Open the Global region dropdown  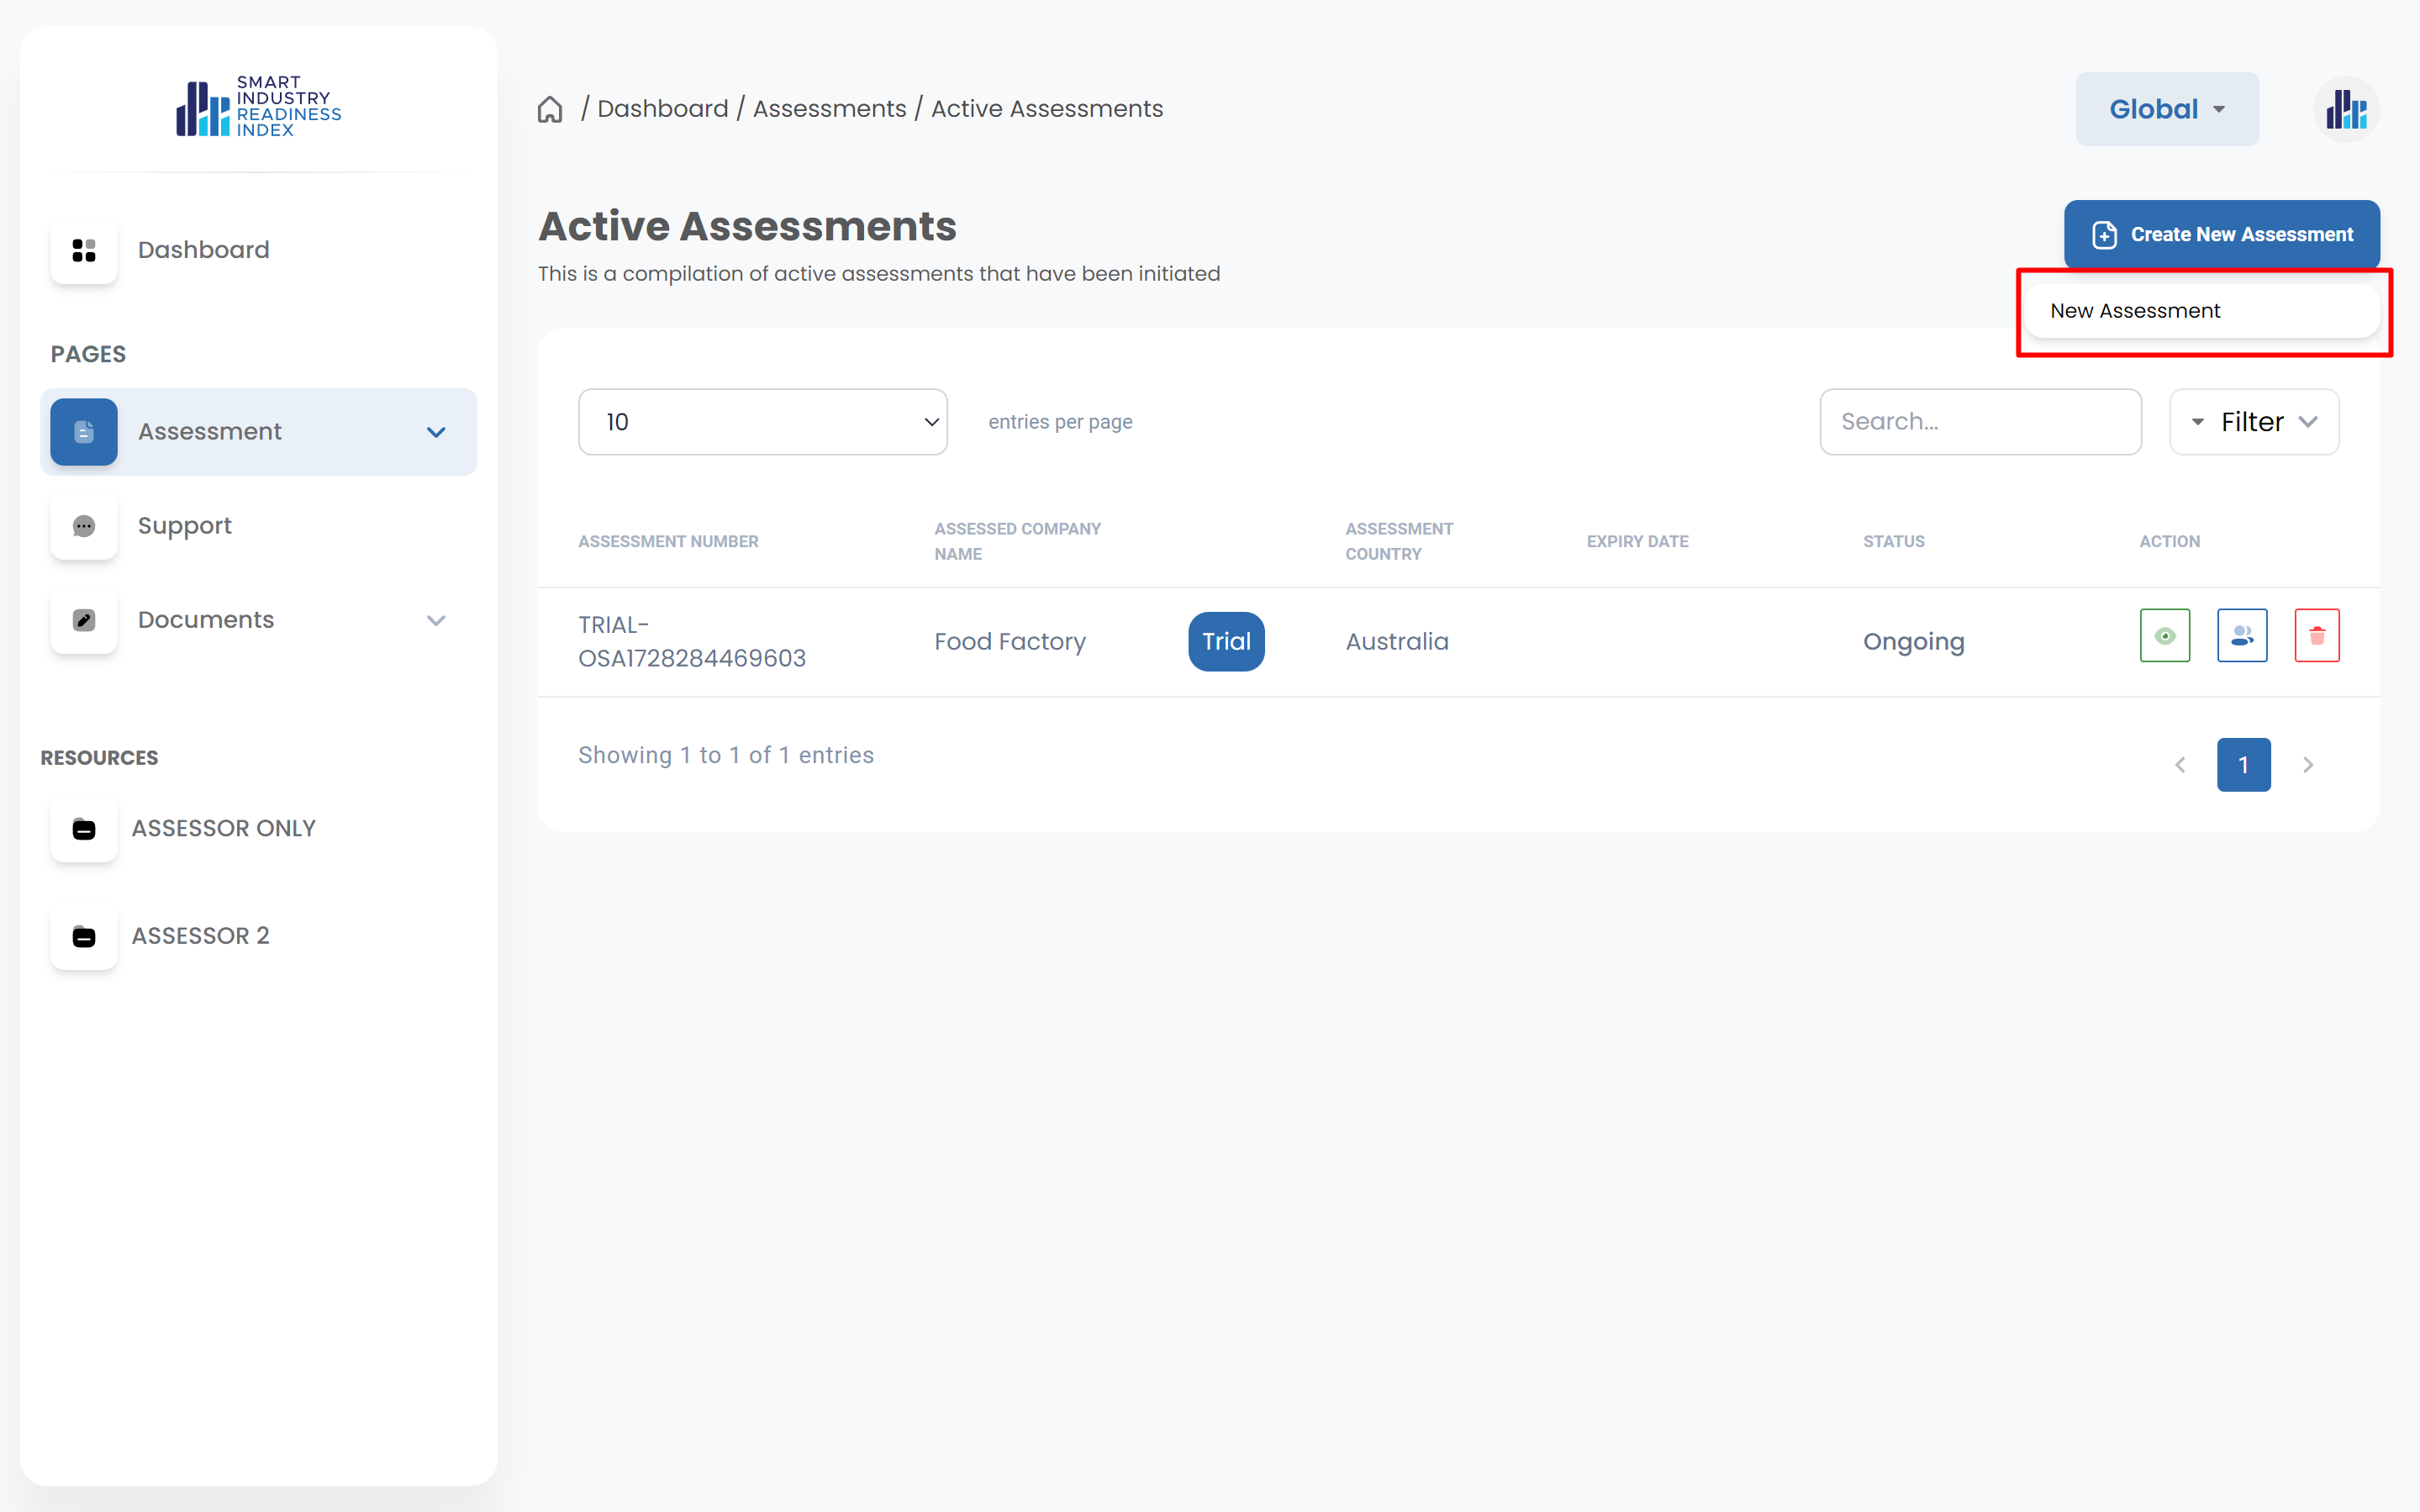click(x=2166, y=109)
